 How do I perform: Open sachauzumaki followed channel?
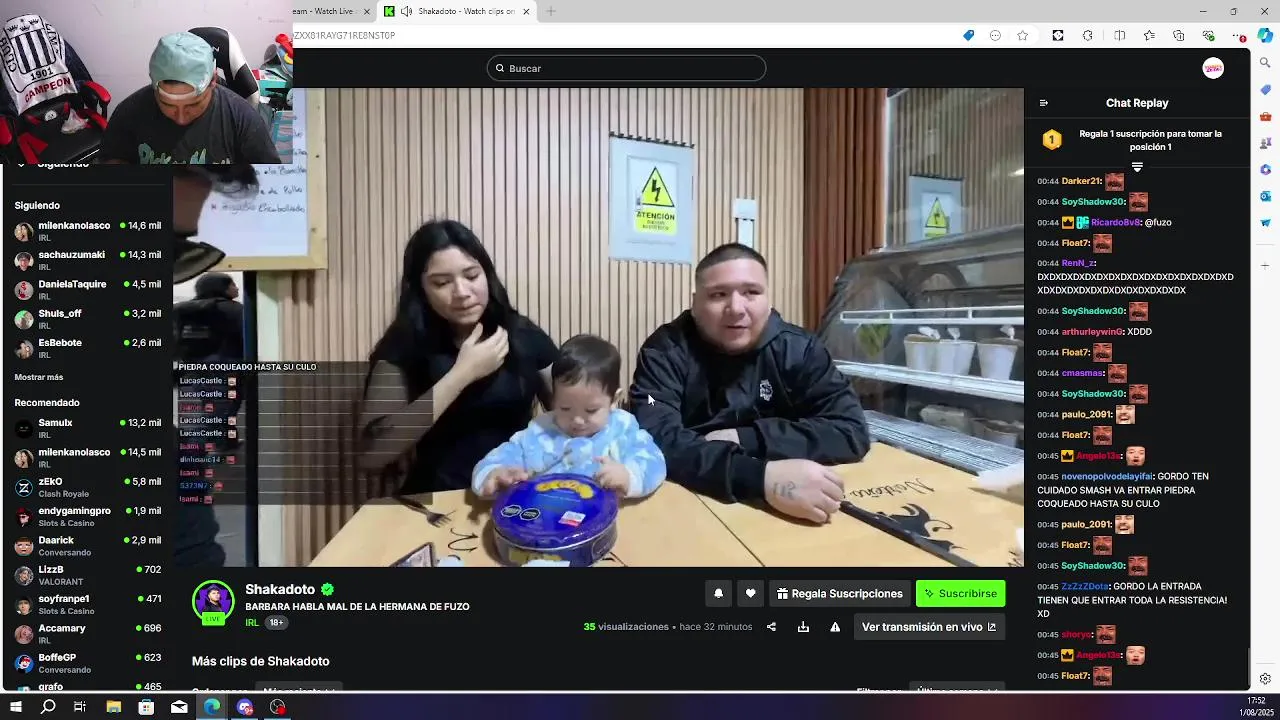[87, 260]
